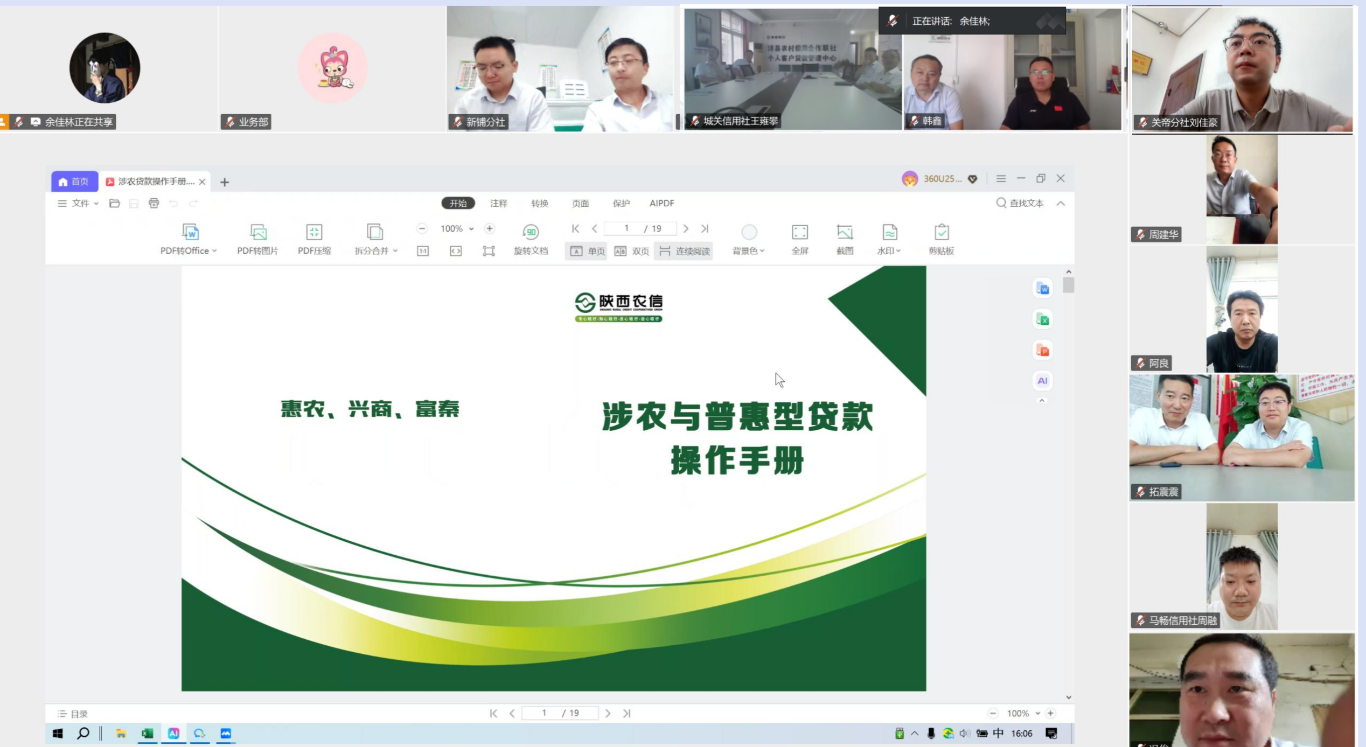Go to next page in bottom bar
Screen dimensions: 1366x747
608,713
